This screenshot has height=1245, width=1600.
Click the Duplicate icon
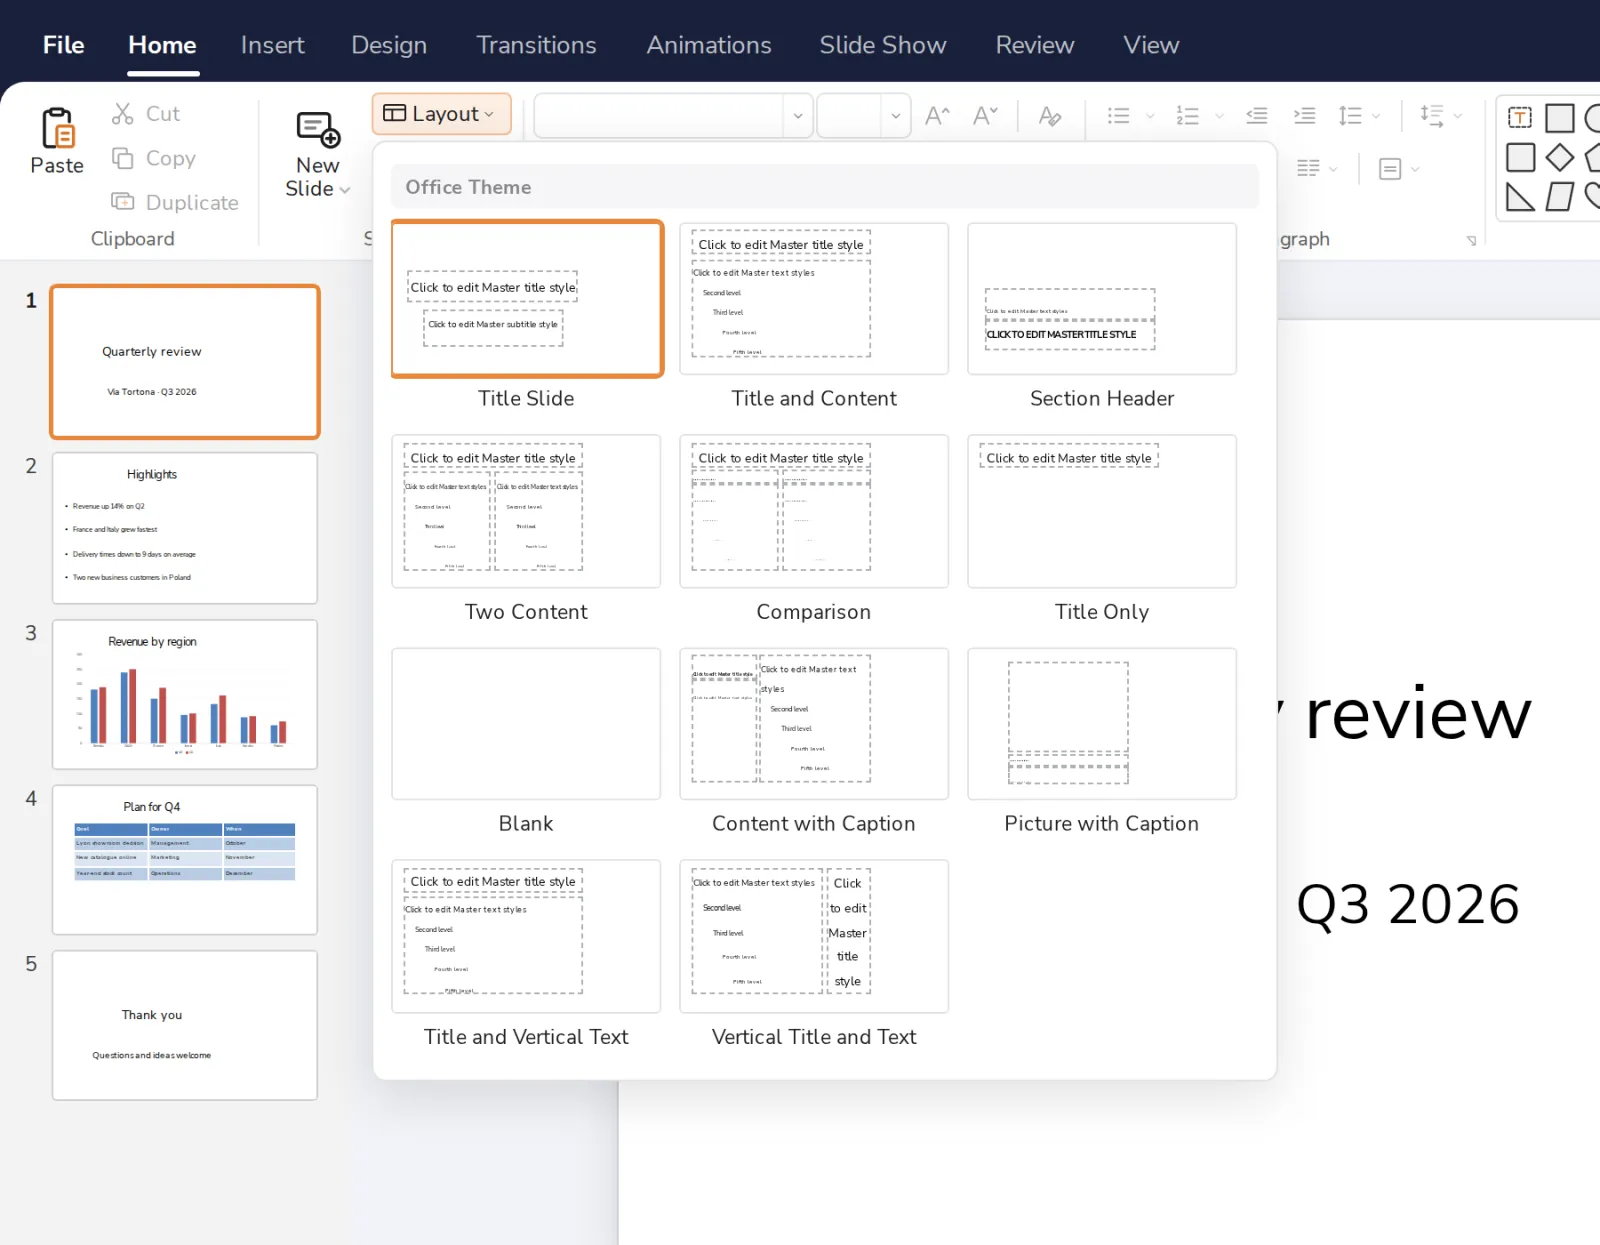coord(122,202)
